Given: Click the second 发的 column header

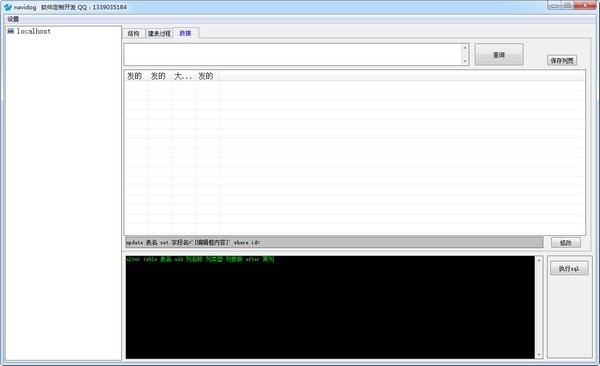Looking at the screenshot, I should [x=160, y=76].
